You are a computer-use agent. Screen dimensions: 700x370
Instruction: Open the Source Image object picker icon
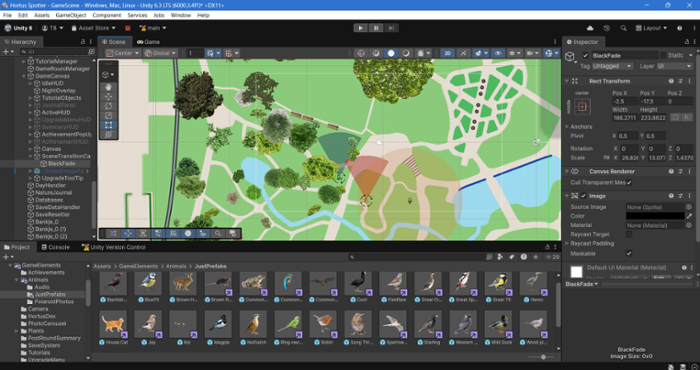click(689, 207)
